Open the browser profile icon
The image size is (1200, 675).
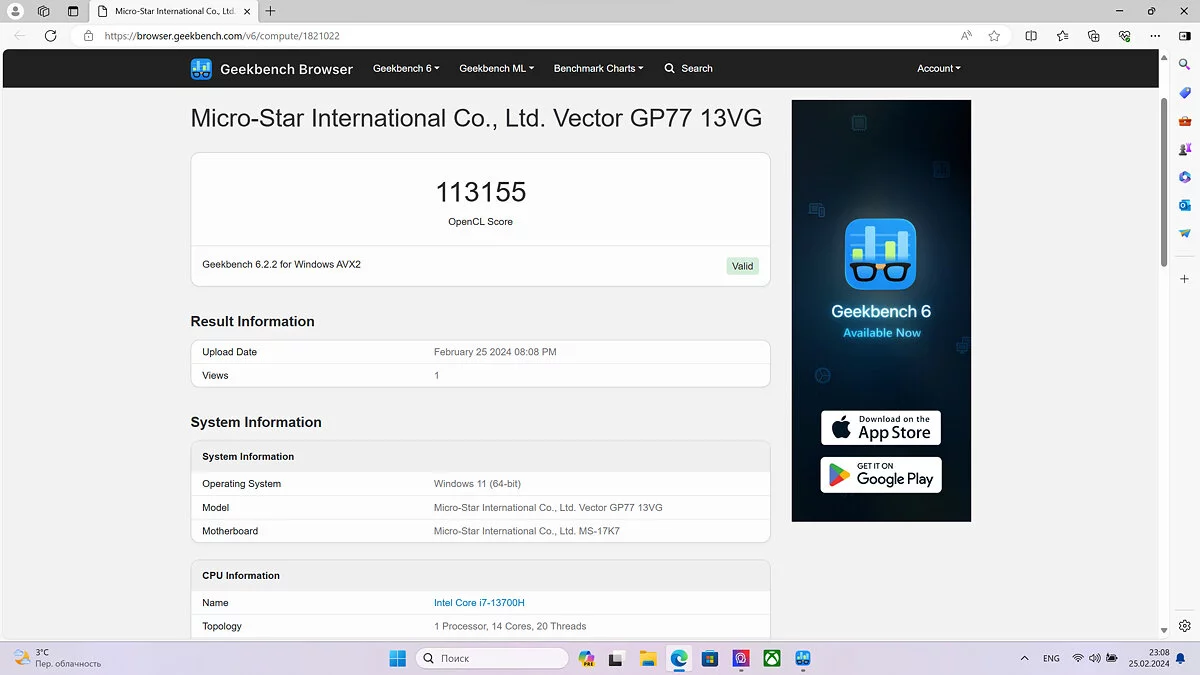[15, 11]
